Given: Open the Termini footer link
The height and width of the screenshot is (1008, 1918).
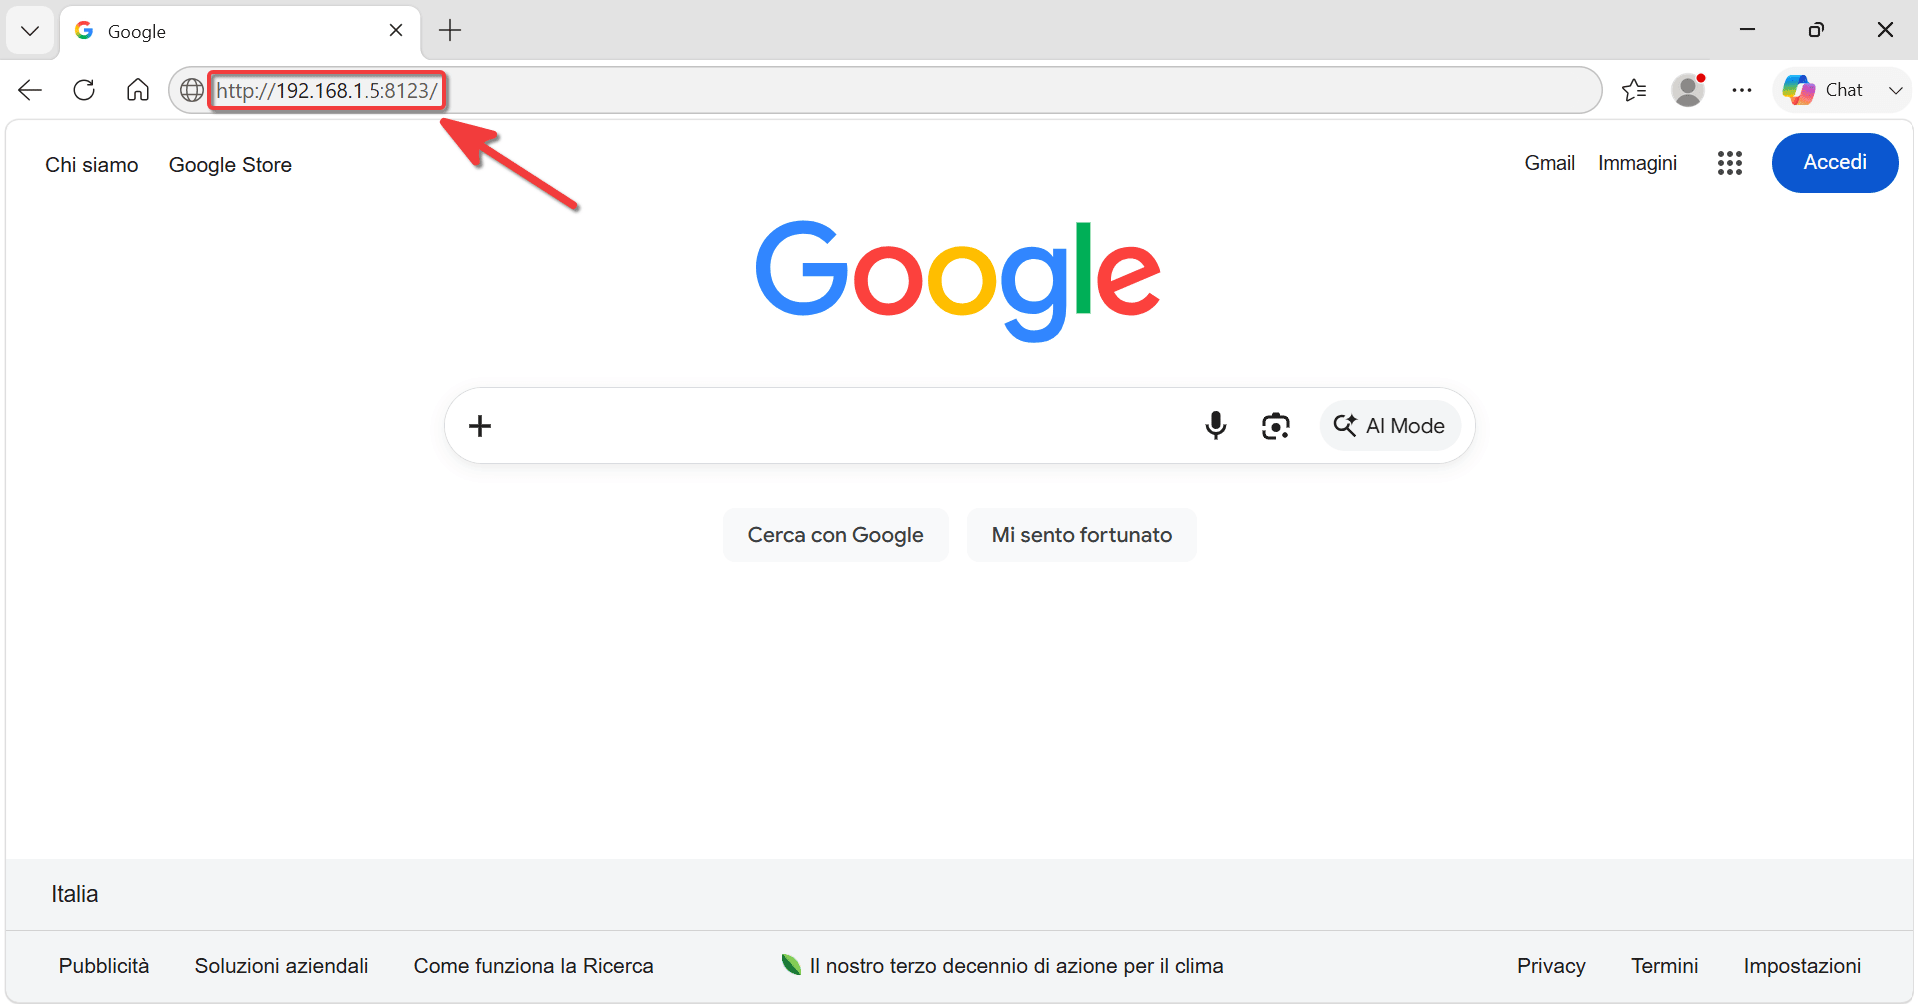Looking at the screenshot, I should [1665, 966].
